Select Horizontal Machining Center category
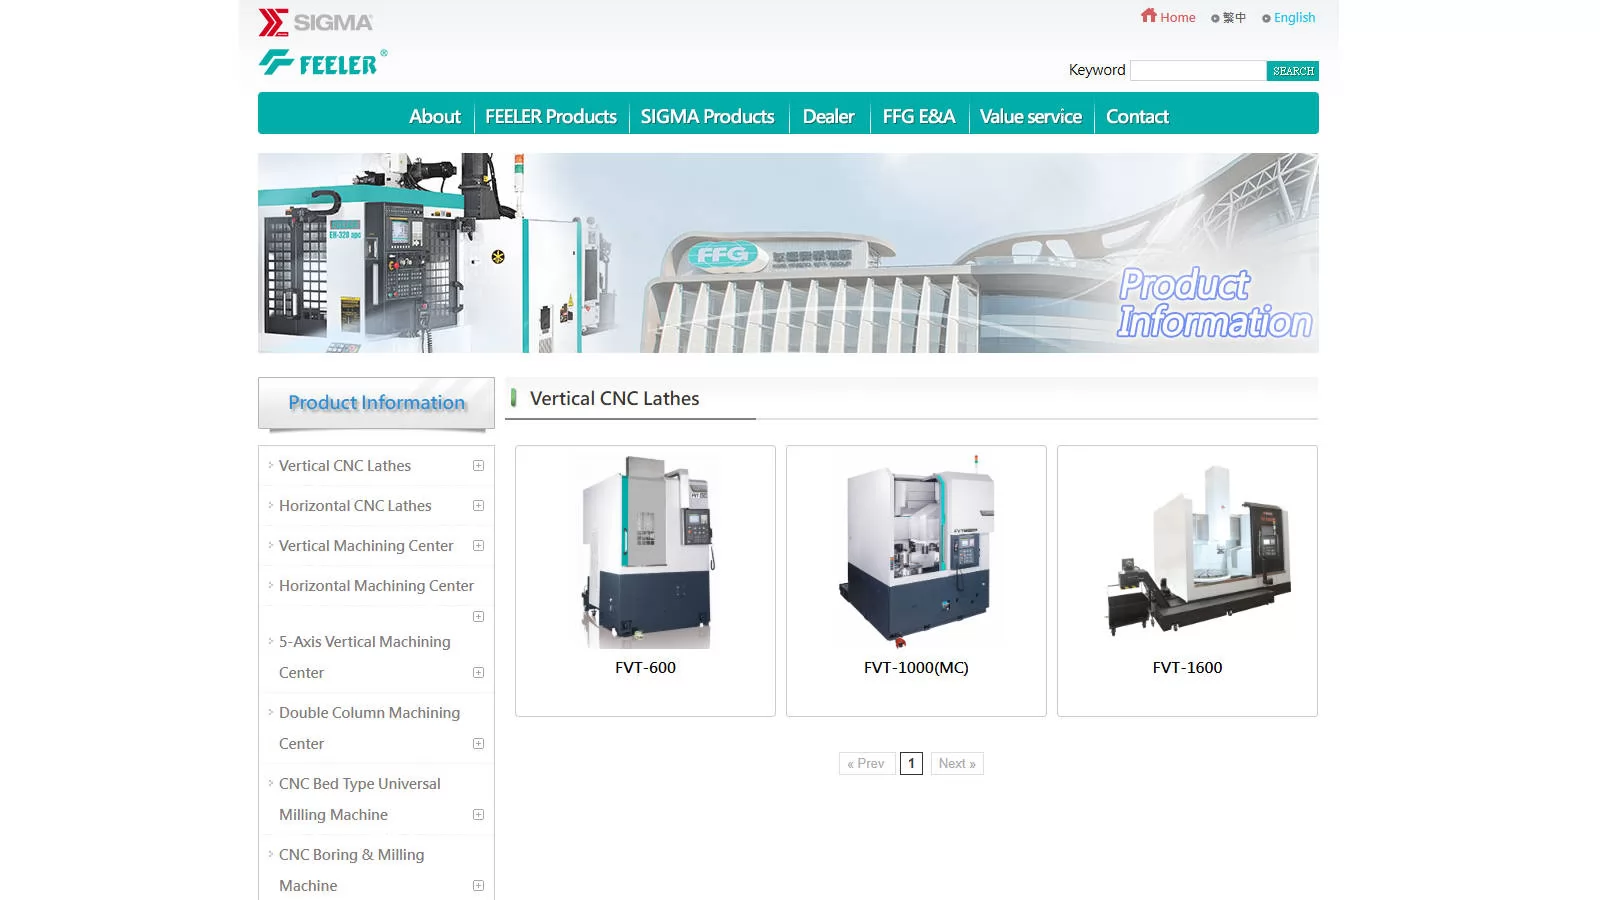Image resolution: width=1600 pixels, height=900 pixels. pyautogui.click(x=376, y=586)
